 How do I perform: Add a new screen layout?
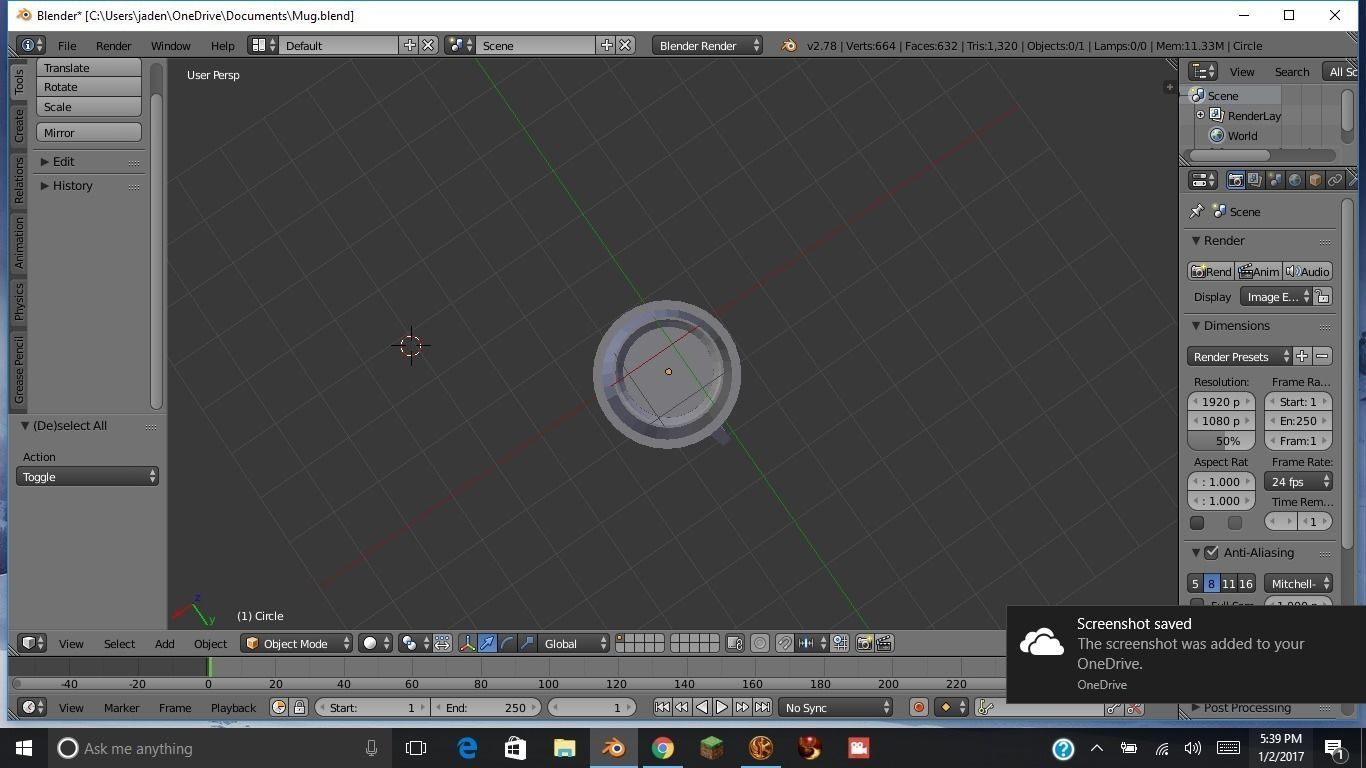click(x=409, y=45)
